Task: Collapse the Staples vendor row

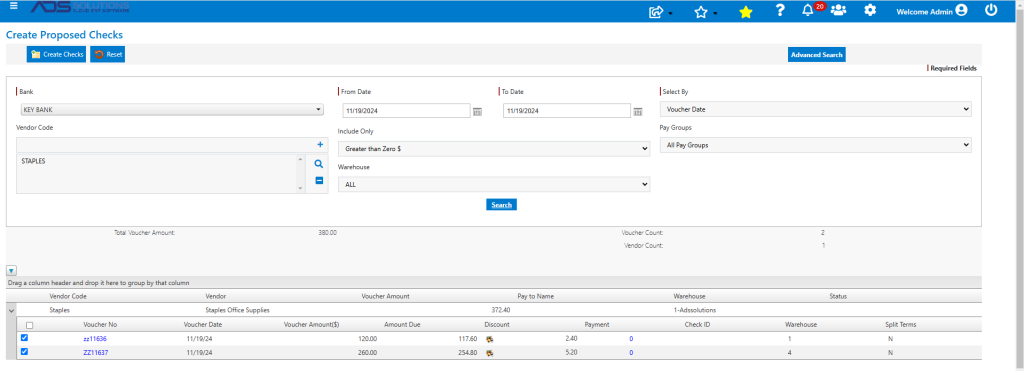Action: [x=11, y=311]
